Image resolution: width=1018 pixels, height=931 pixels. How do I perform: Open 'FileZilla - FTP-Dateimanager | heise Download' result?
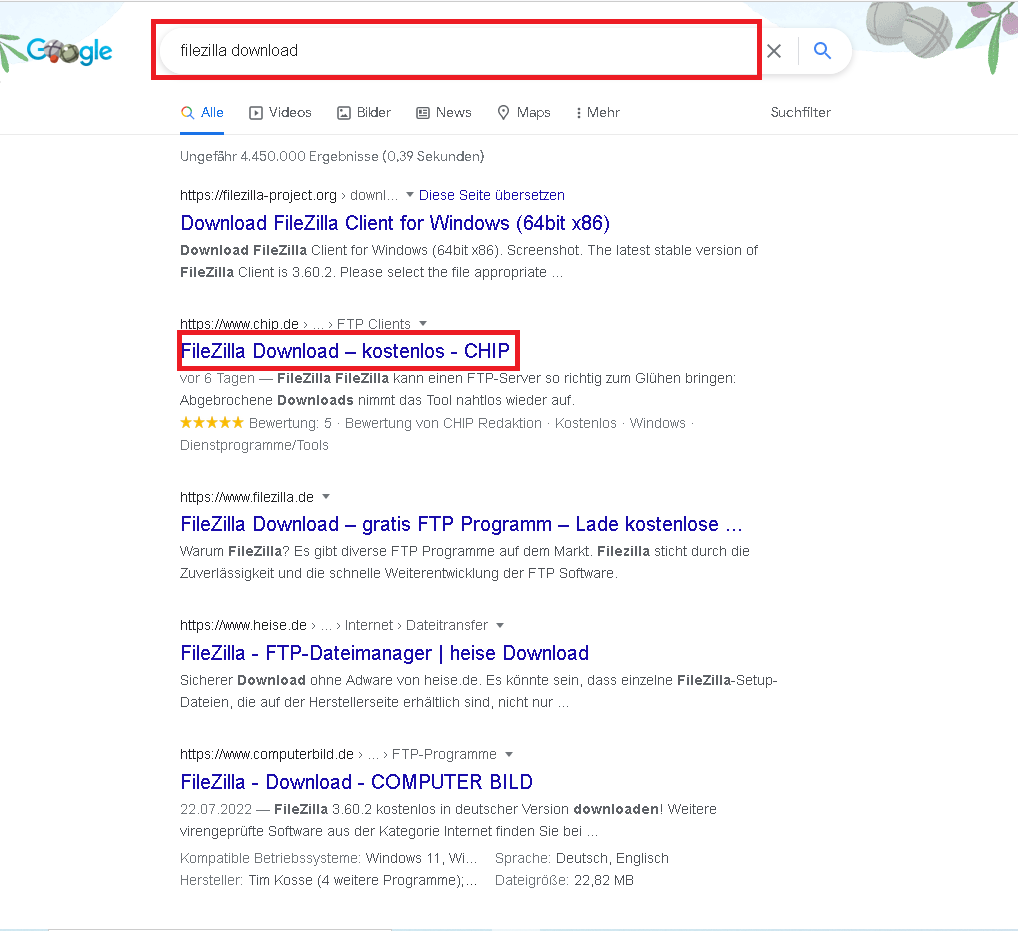tap(384, 653)
